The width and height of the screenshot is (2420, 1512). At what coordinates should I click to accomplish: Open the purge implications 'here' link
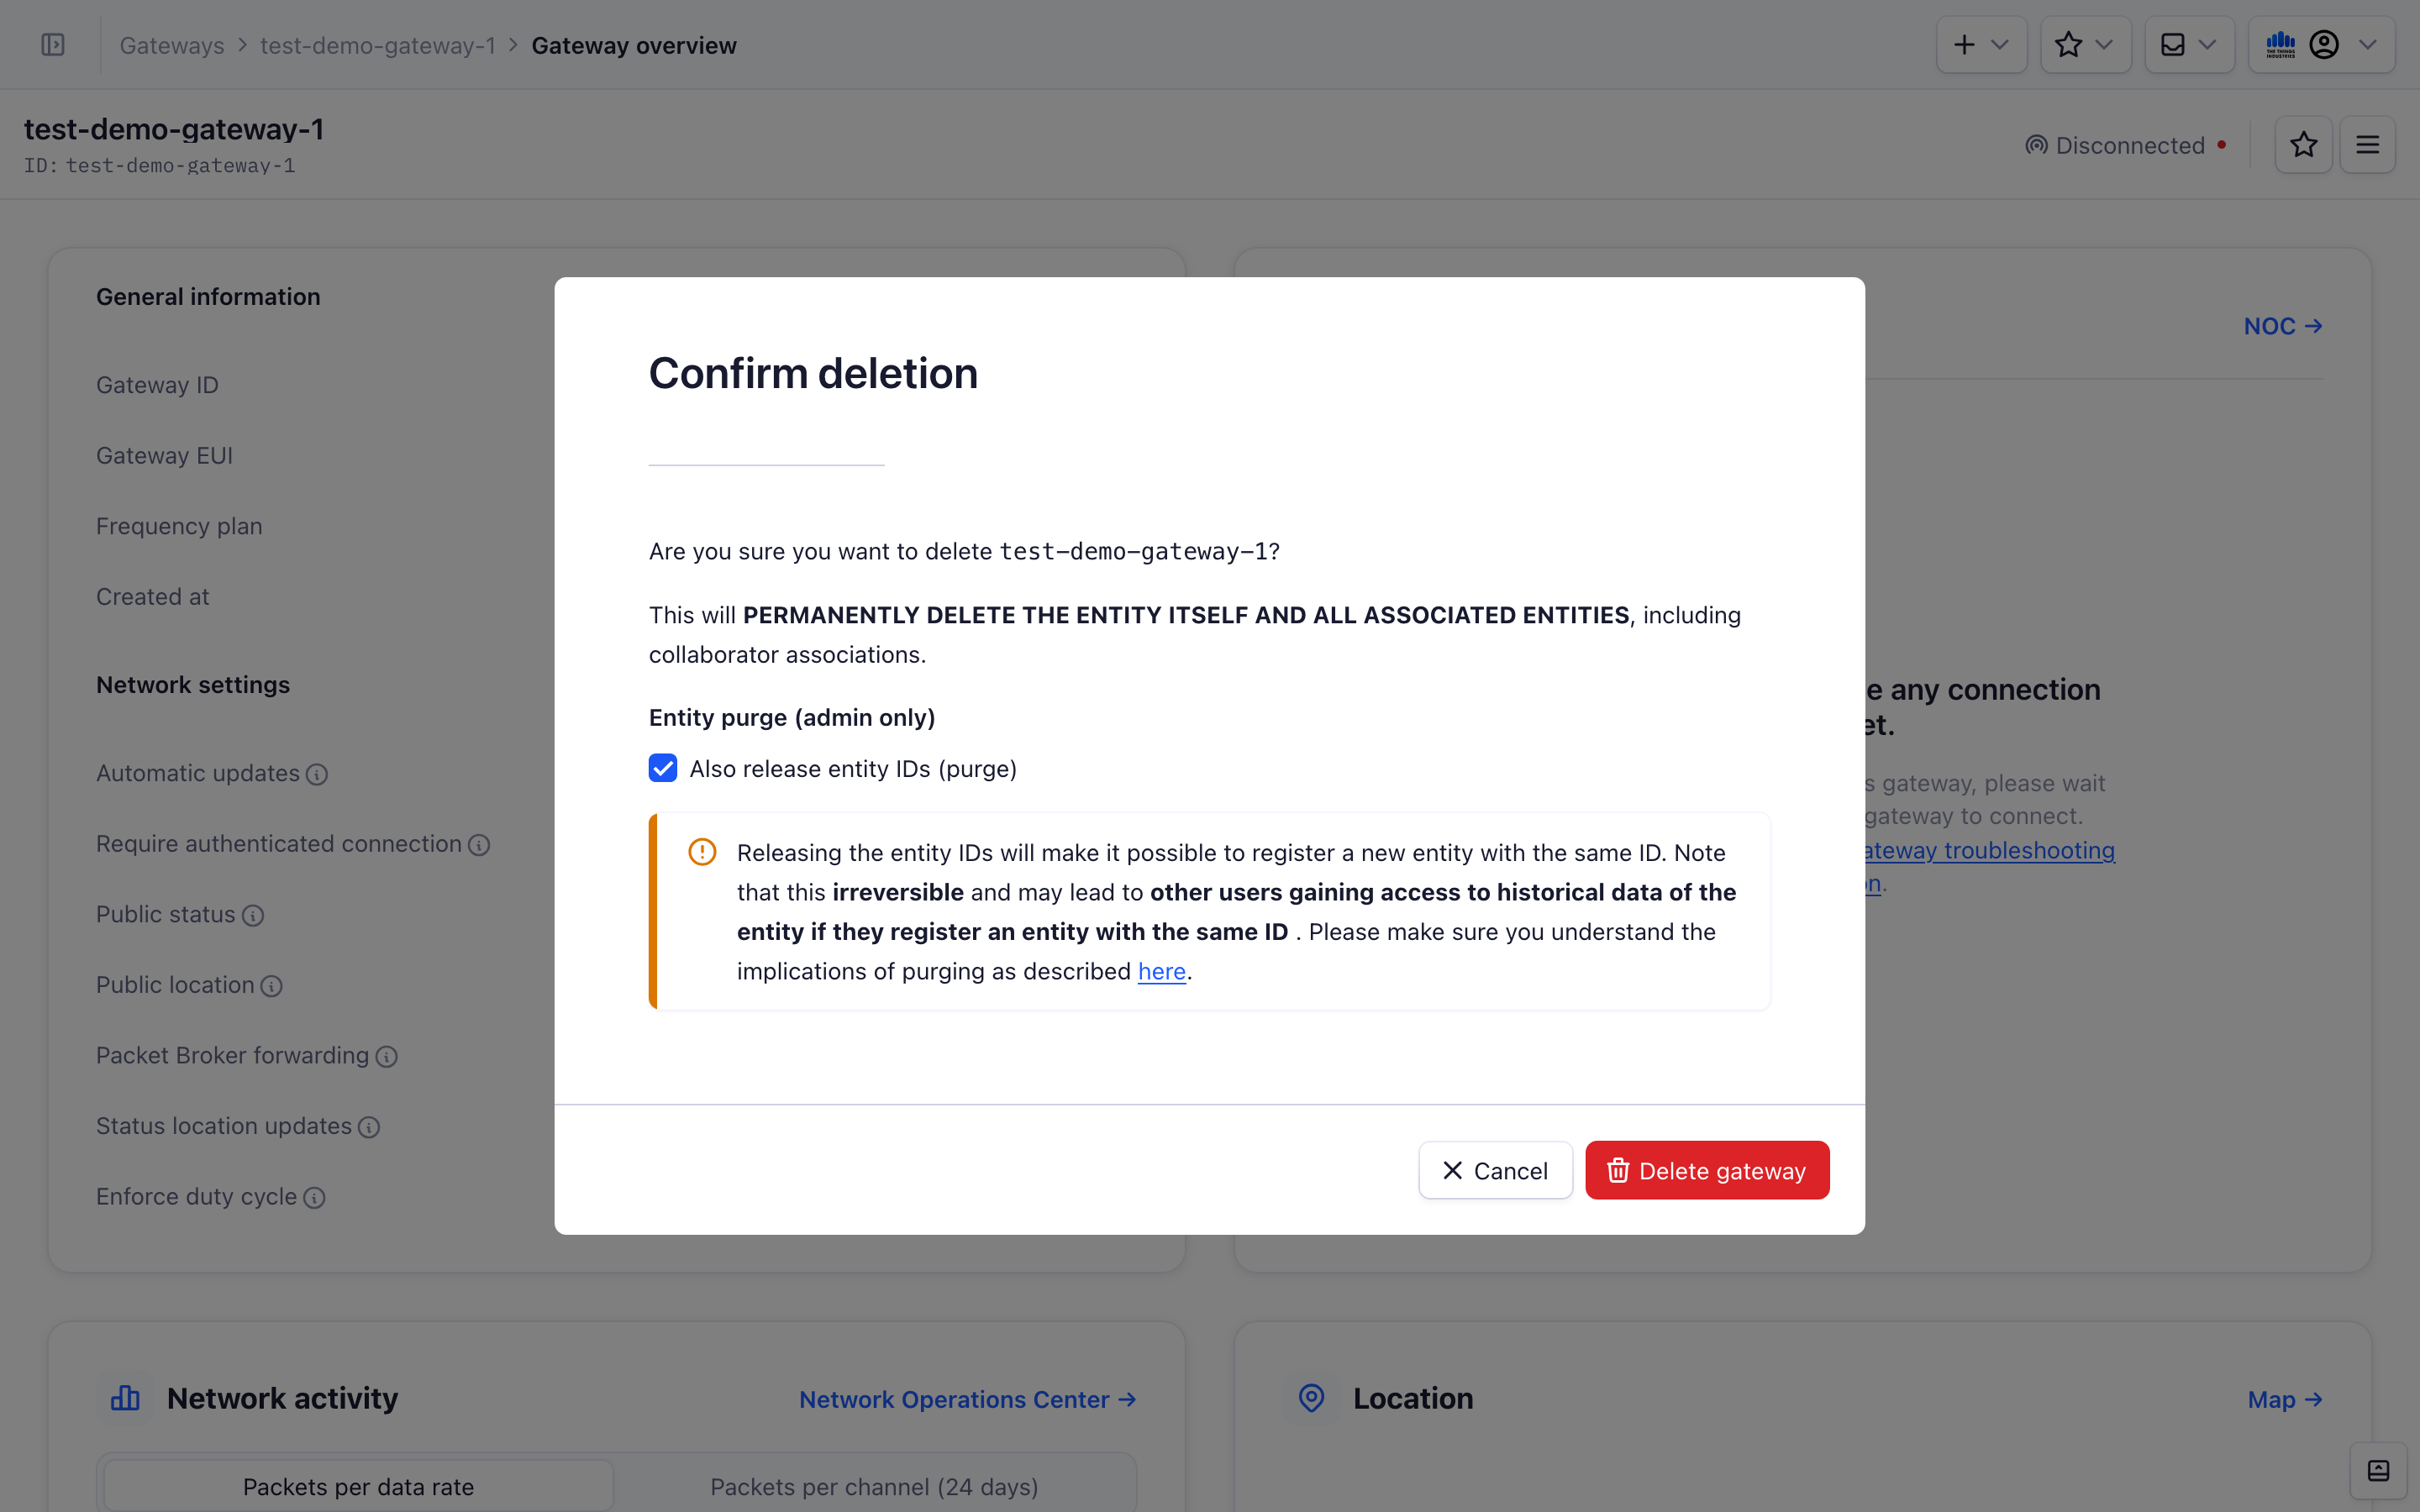tap(1161, 971)
